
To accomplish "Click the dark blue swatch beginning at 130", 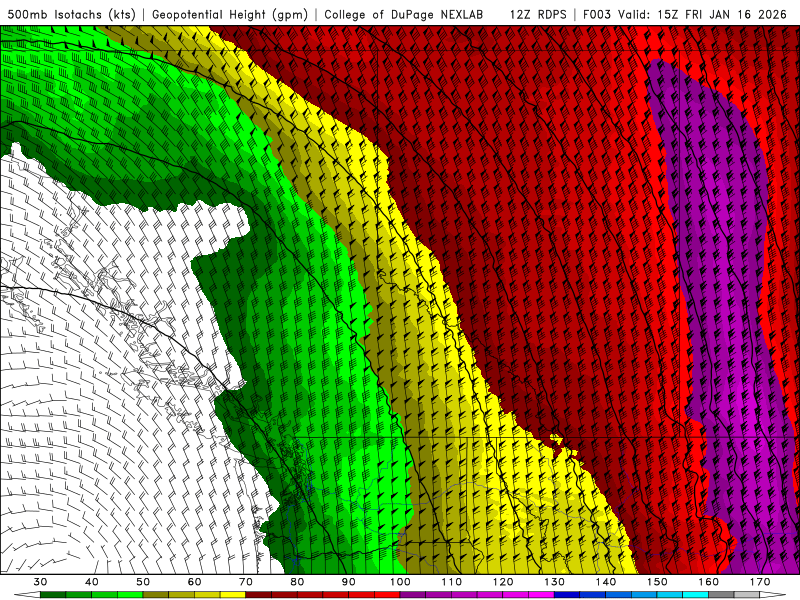I will tap(567, 595).
